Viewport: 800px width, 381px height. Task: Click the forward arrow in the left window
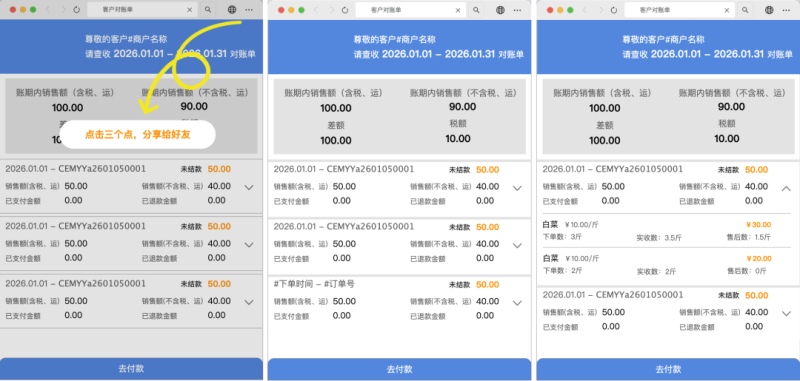tap(63, 10)
